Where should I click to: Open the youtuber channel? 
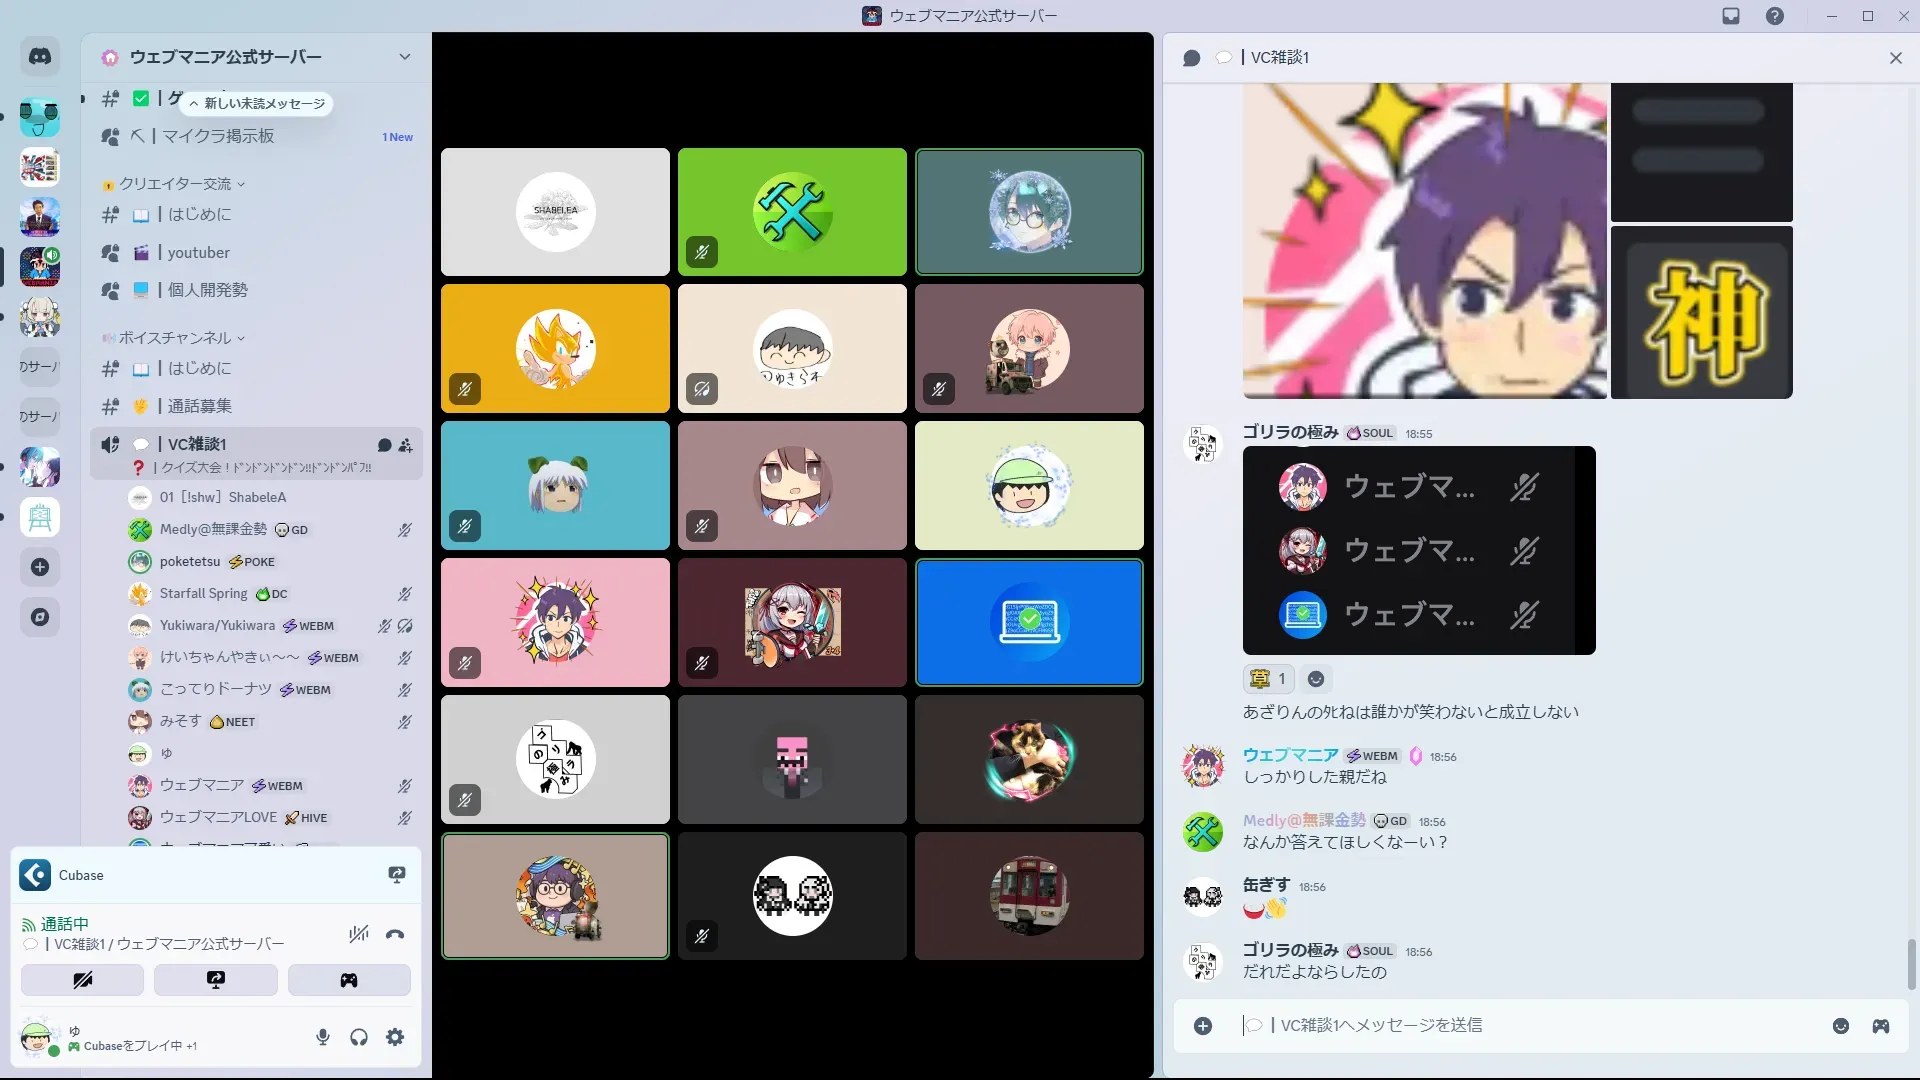click(x=198, y=253)
